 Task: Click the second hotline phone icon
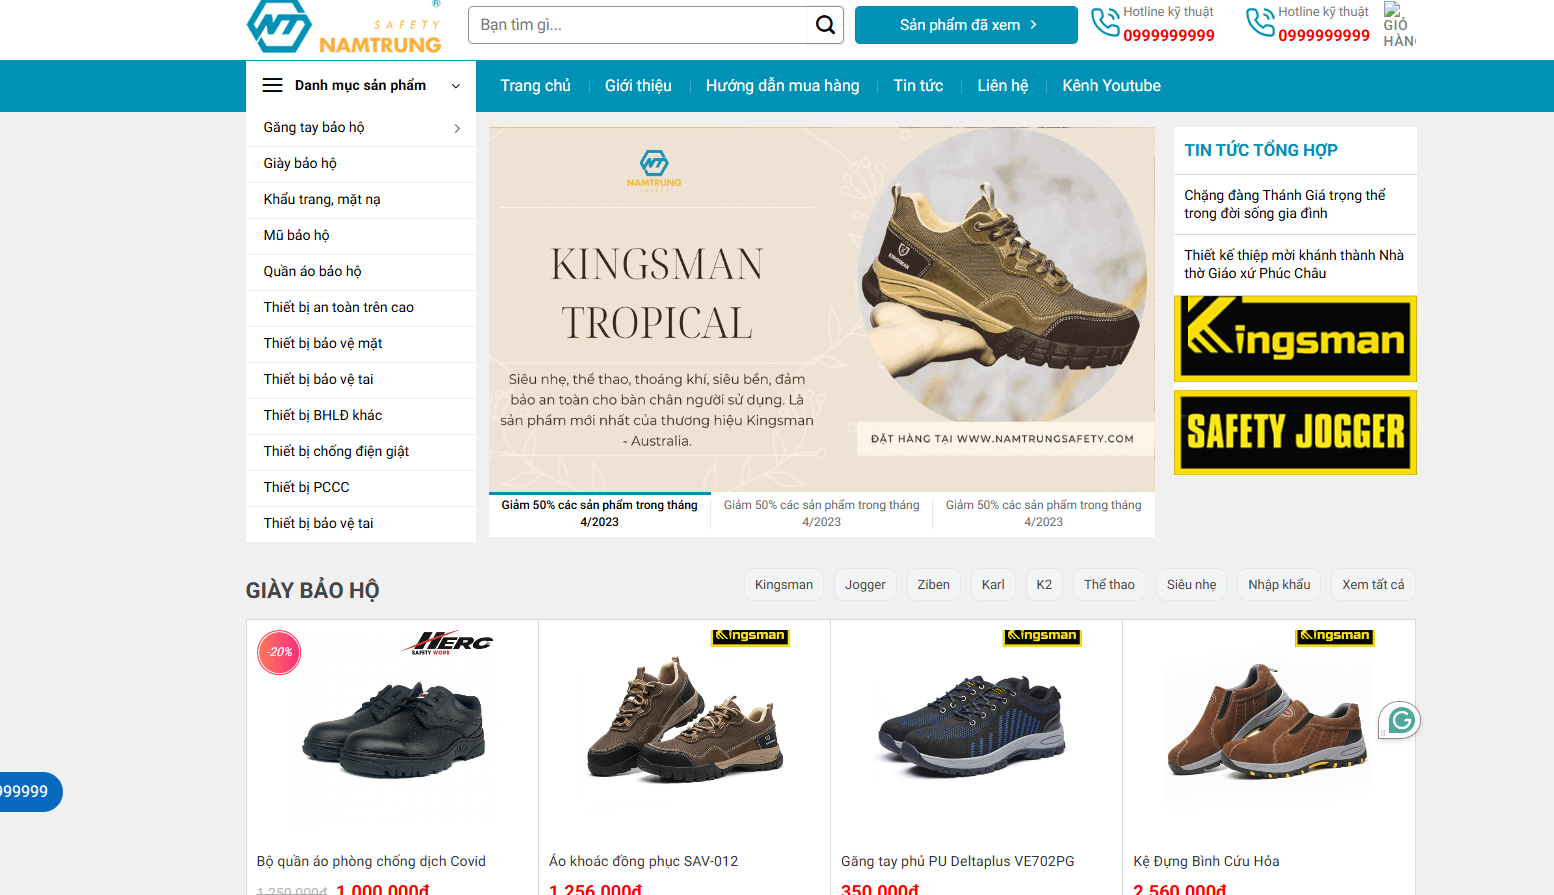[1259, 22]
